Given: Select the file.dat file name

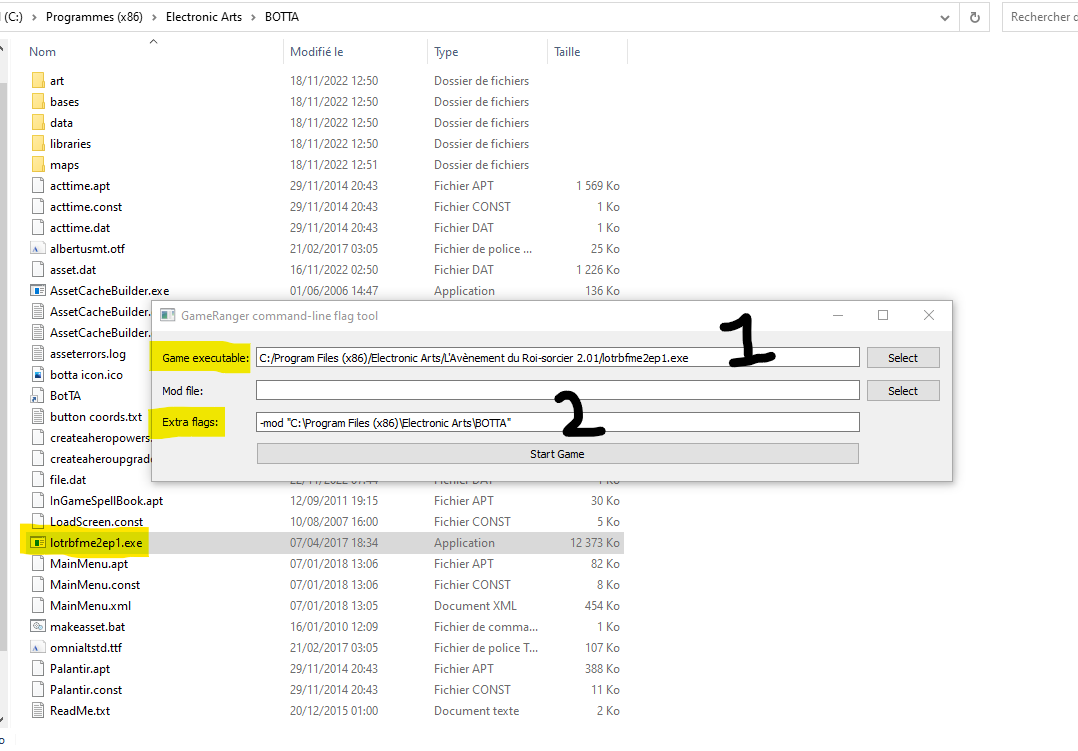Looking at the screenshot, I should pyautogui.click(x=68, y=480).
